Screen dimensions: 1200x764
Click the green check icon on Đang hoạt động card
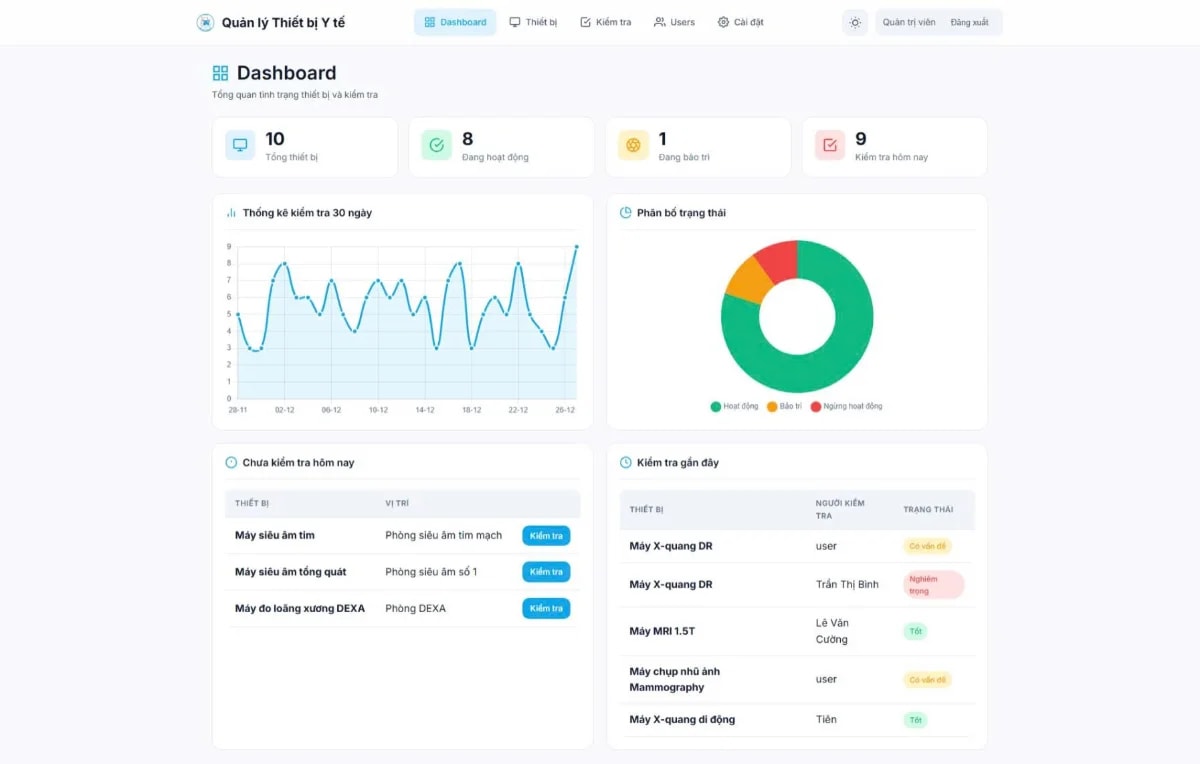click(435, 144)
